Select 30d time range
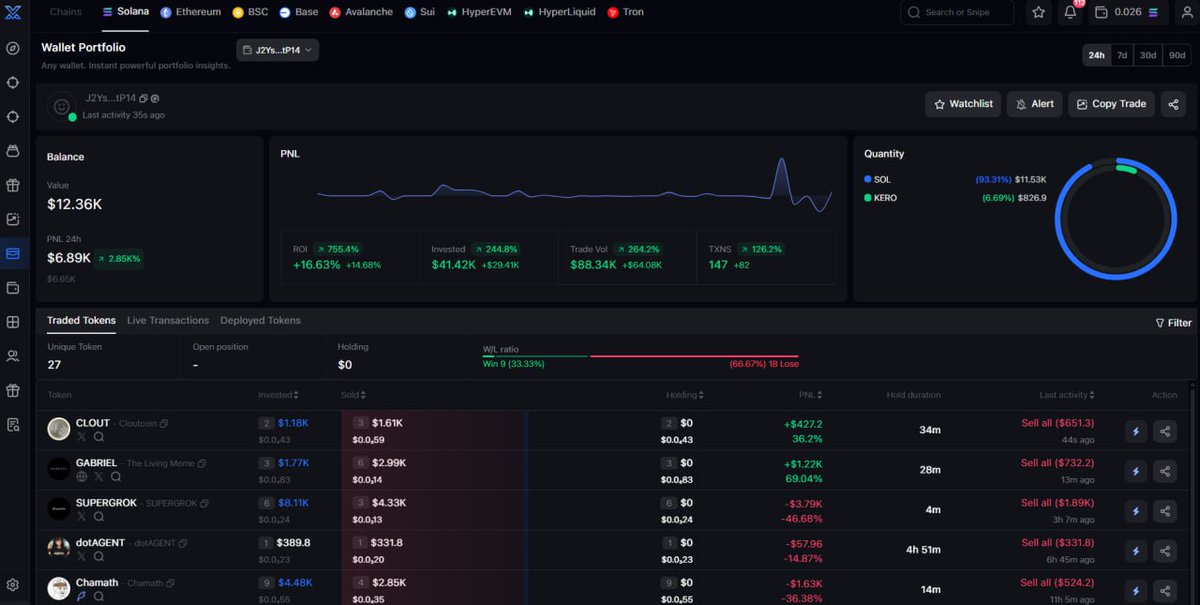This screenshot has width=1200, height=605. tap(1147, 55)
